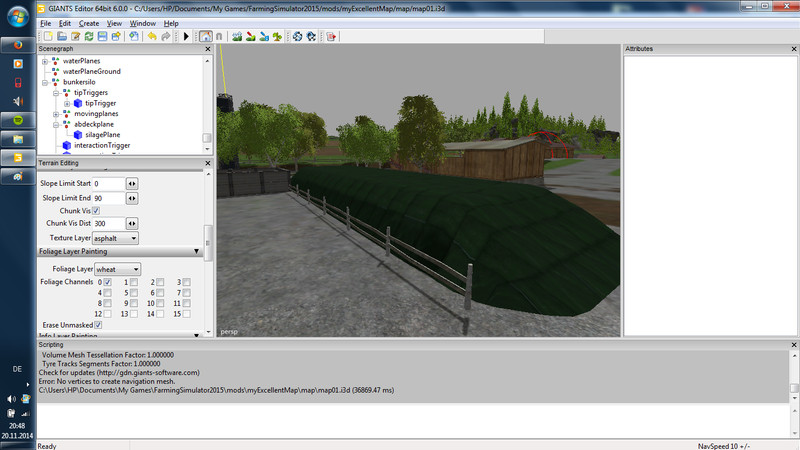Close the Attributes panel

pos(794,49)
